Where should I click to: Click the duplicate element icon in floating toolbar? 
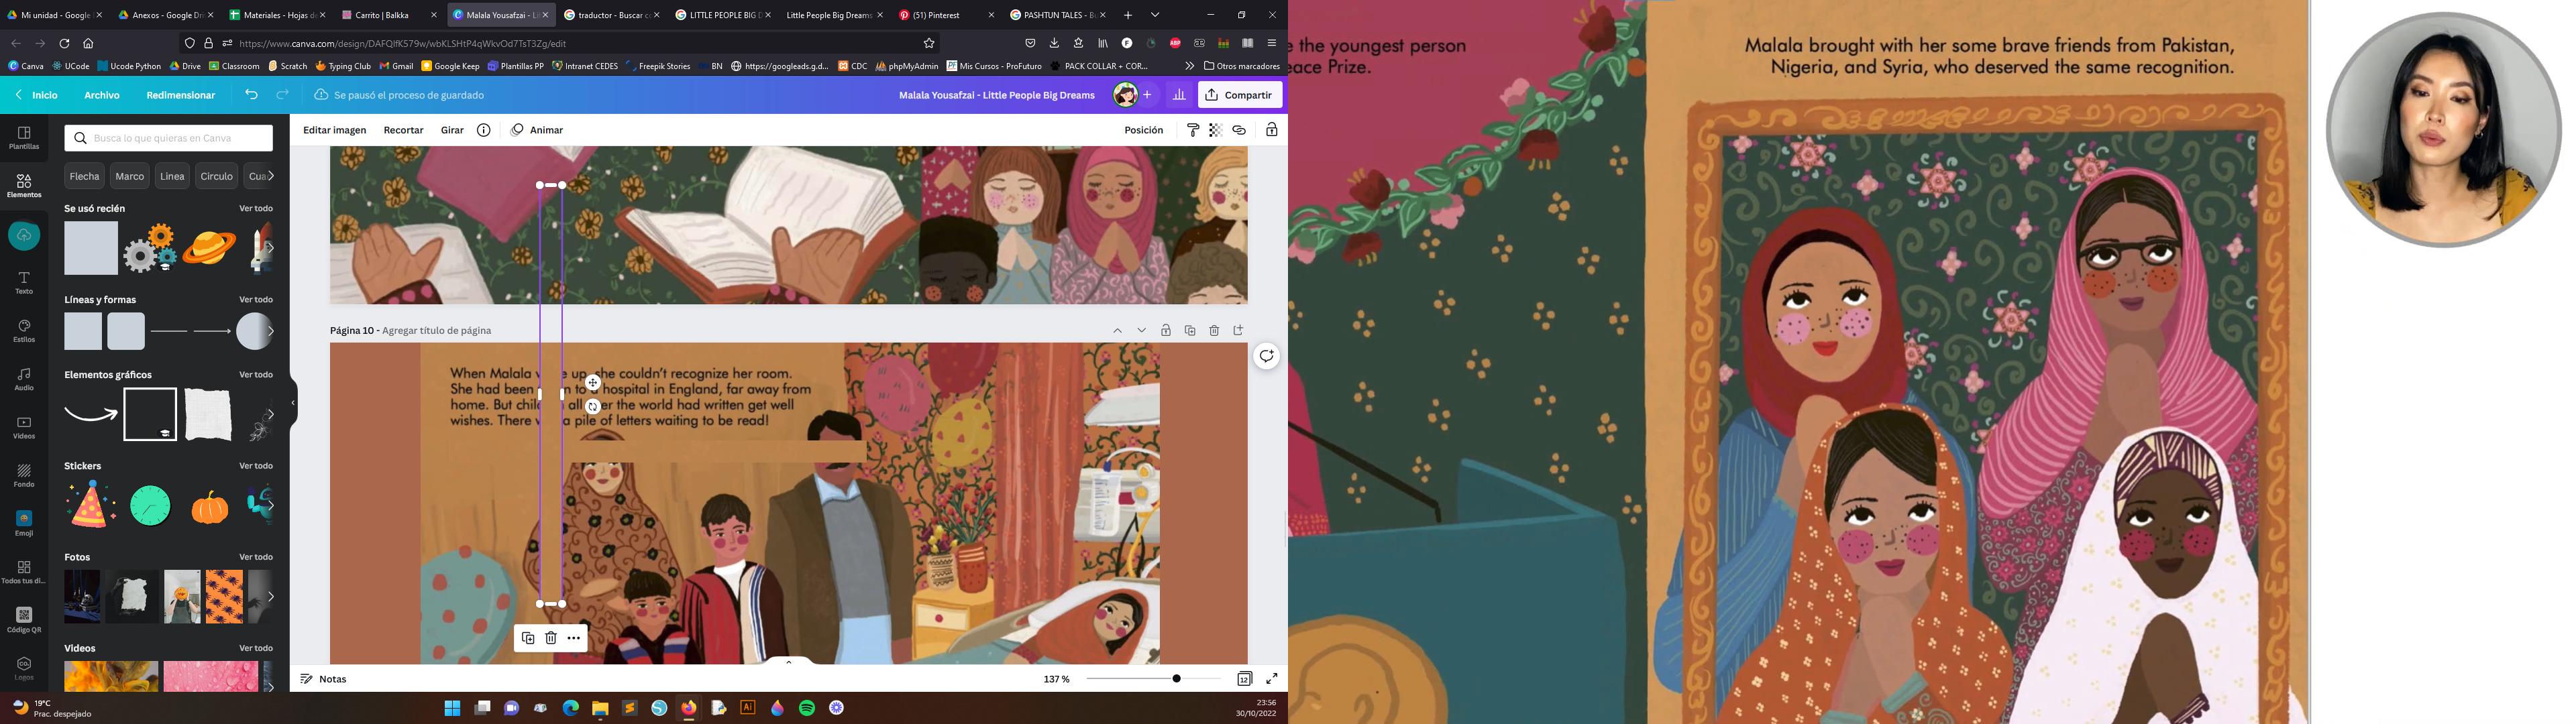point(528,638)
